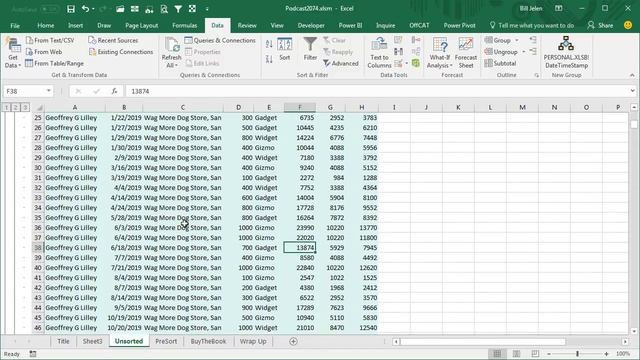The image size is (640, 360).
Task: Load data From Table/Range
Action: coord(55,63)
